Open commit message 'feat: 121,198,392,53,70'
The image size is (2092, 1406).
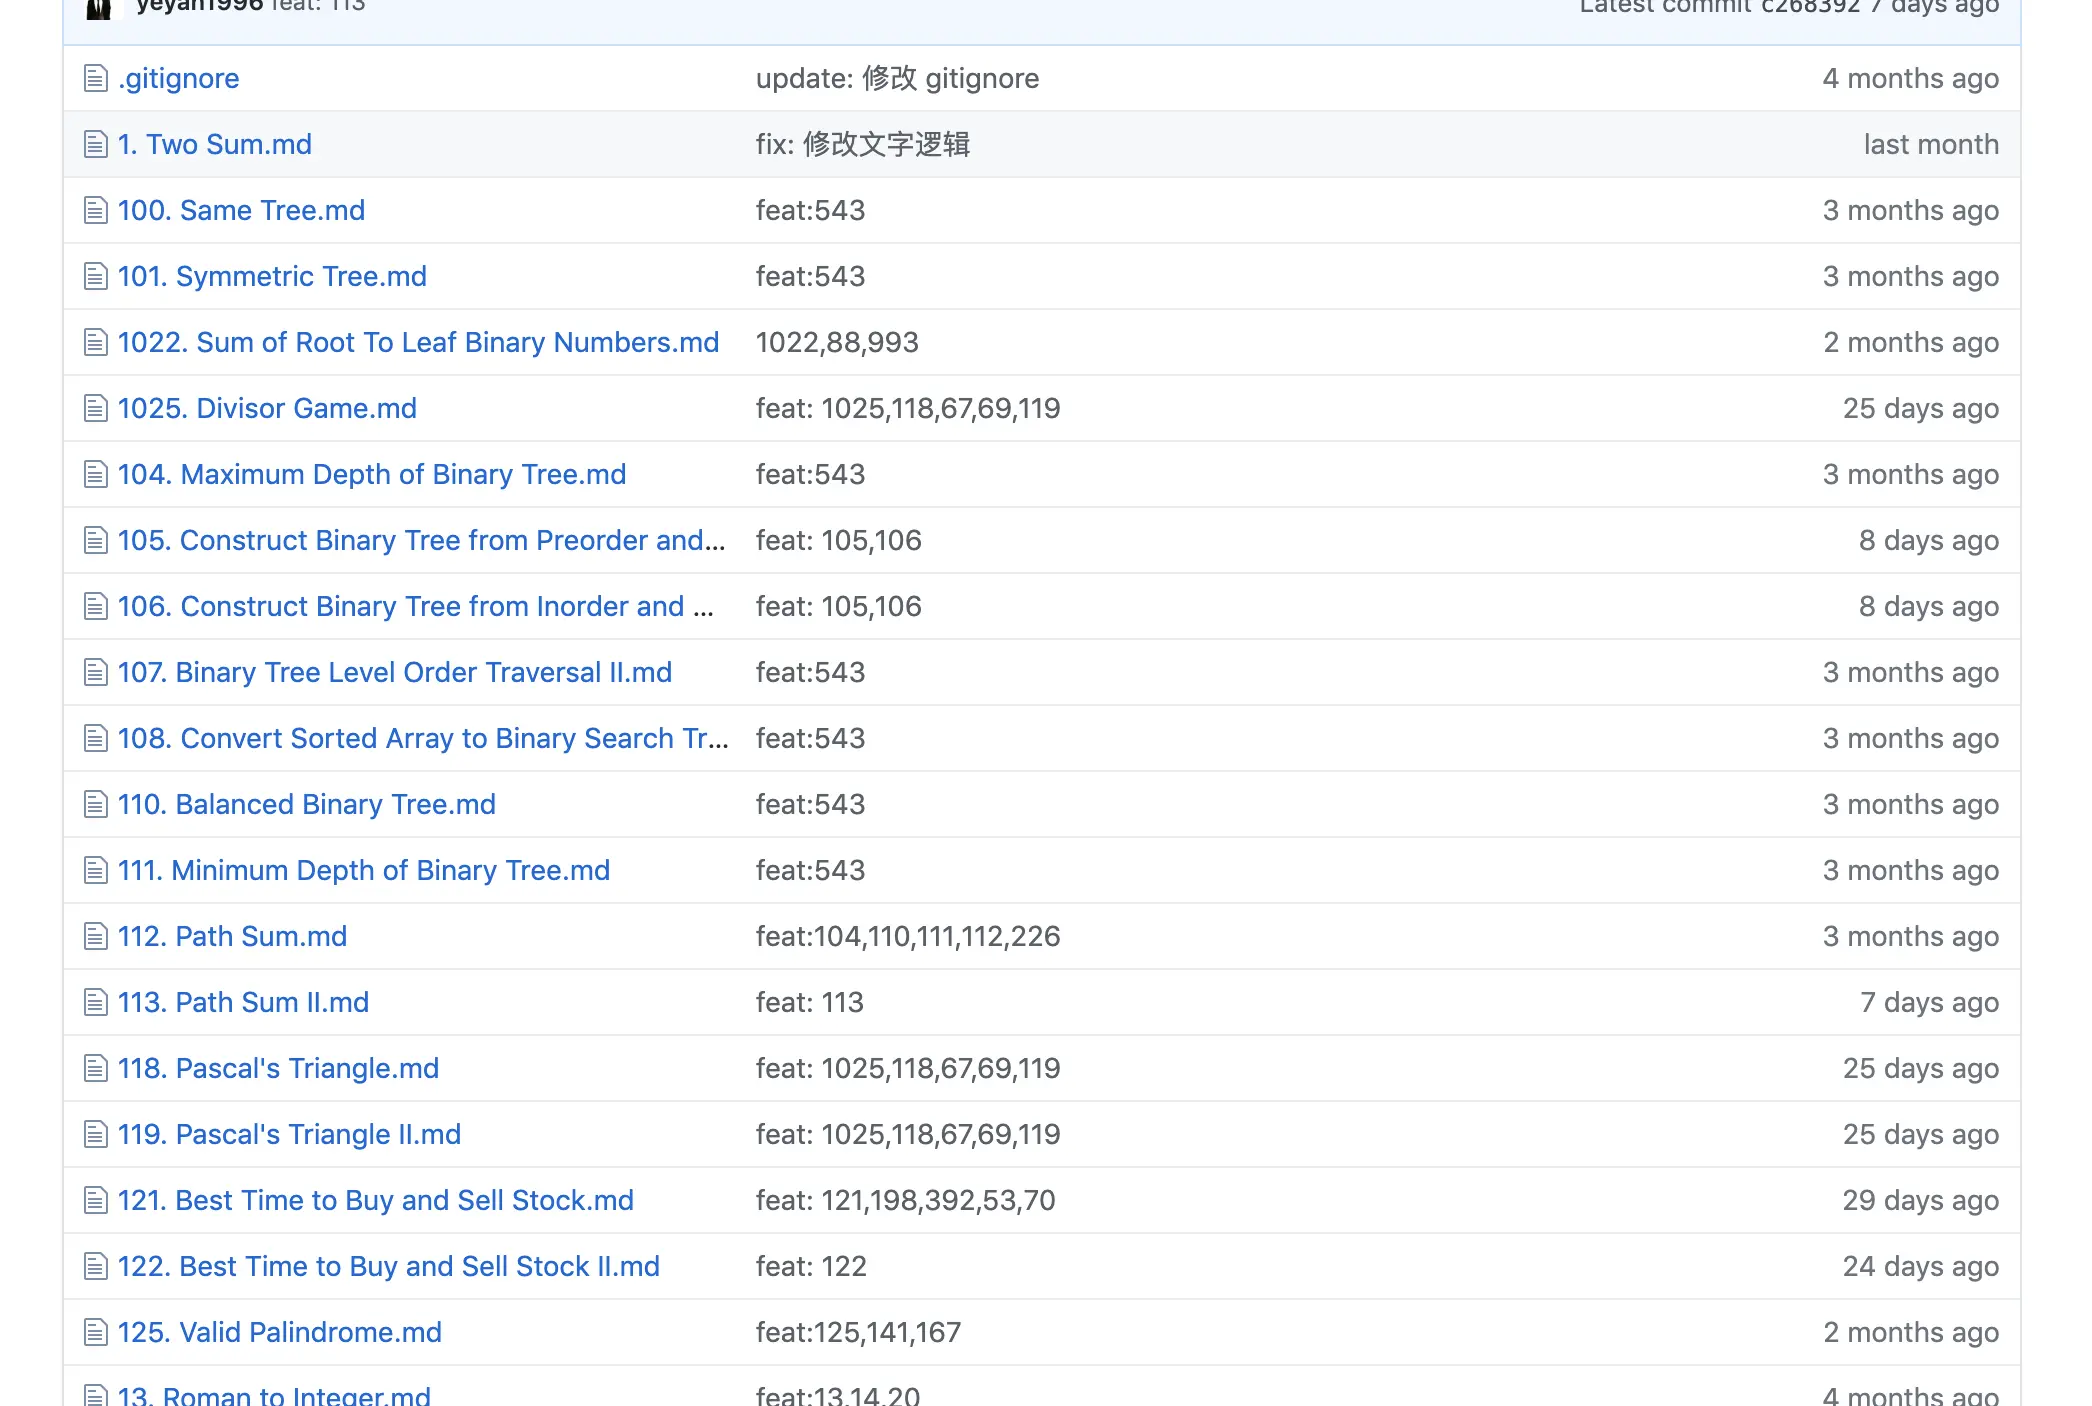click(905, 1200)
